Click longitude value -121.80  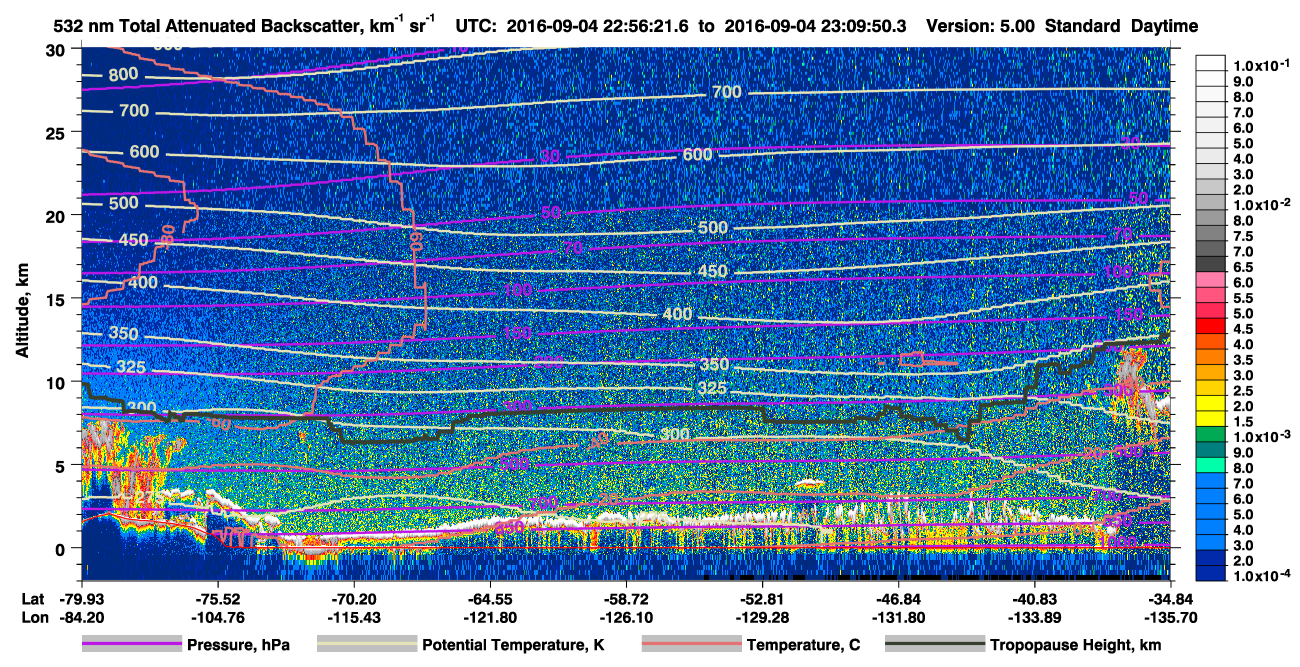[490, 617]
